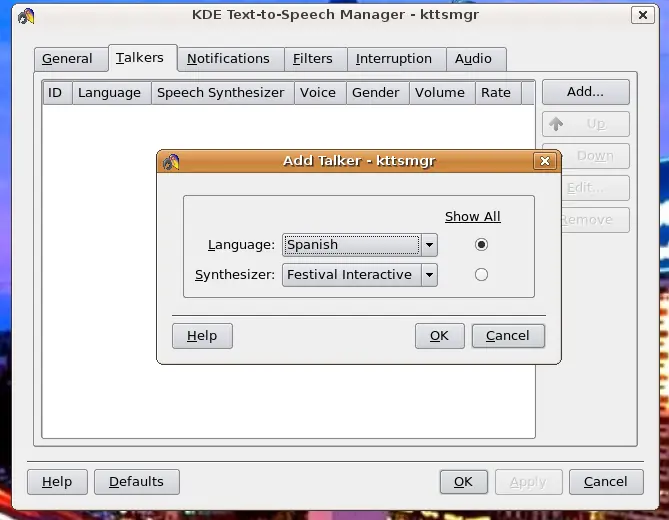
Task: Open the Language dropdown arrow
Action: click(x=429, y=245)
